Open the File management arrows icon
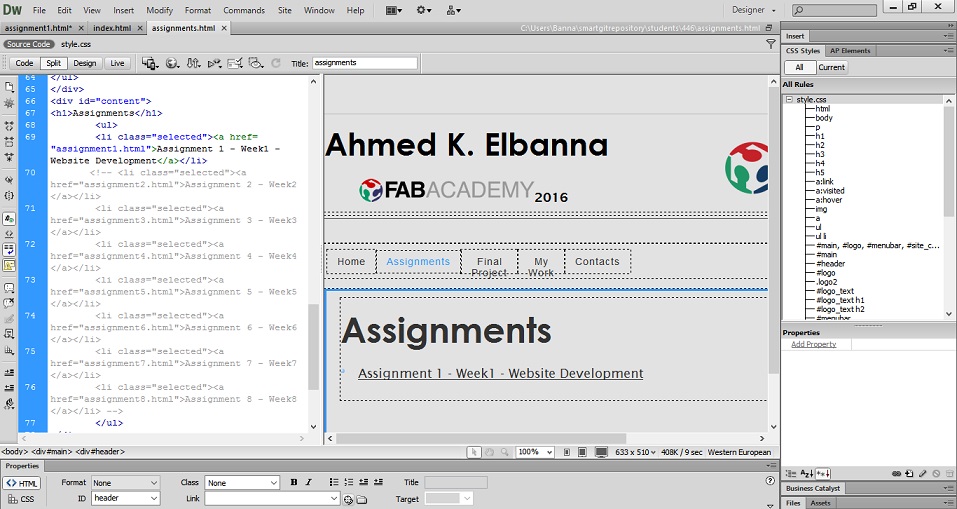 pyautogui.click(x=193, y=63)
